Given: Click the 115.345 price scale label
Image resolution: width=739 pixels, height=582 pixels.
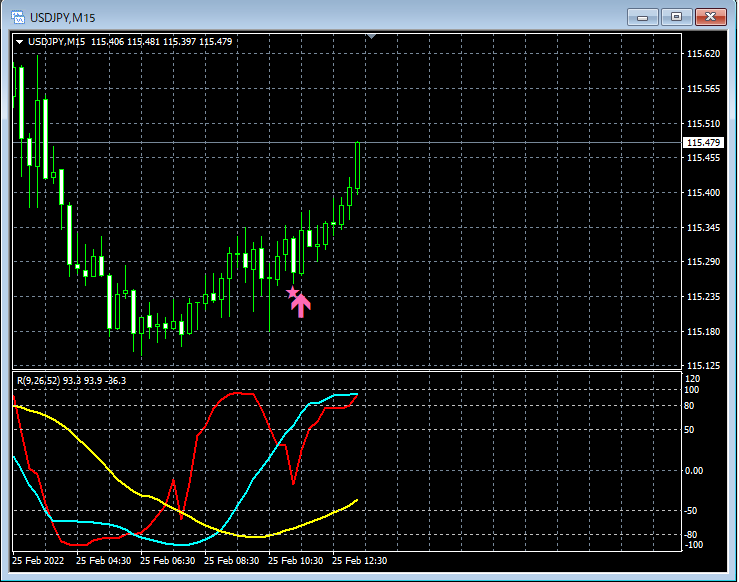Looking at the screenshot, I should coord(703,228).
